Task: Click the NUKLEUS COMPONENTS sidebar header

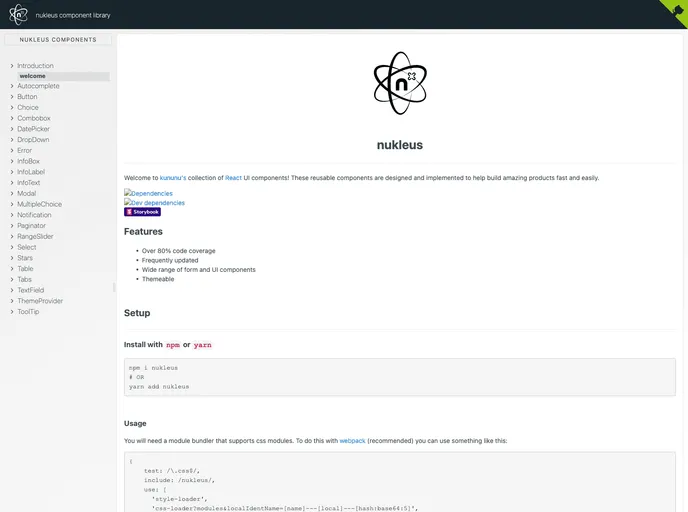Action: [x=58, y=39]
